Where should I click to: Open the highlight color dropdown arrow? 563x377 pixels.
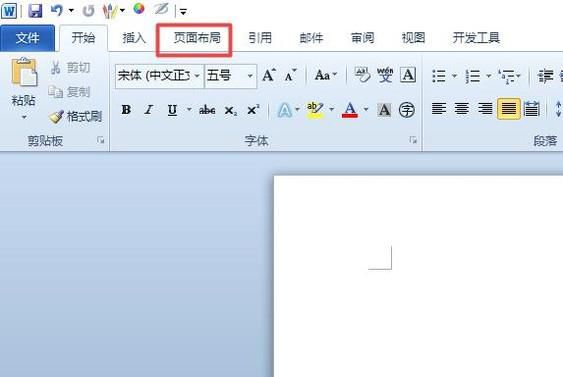331,110
